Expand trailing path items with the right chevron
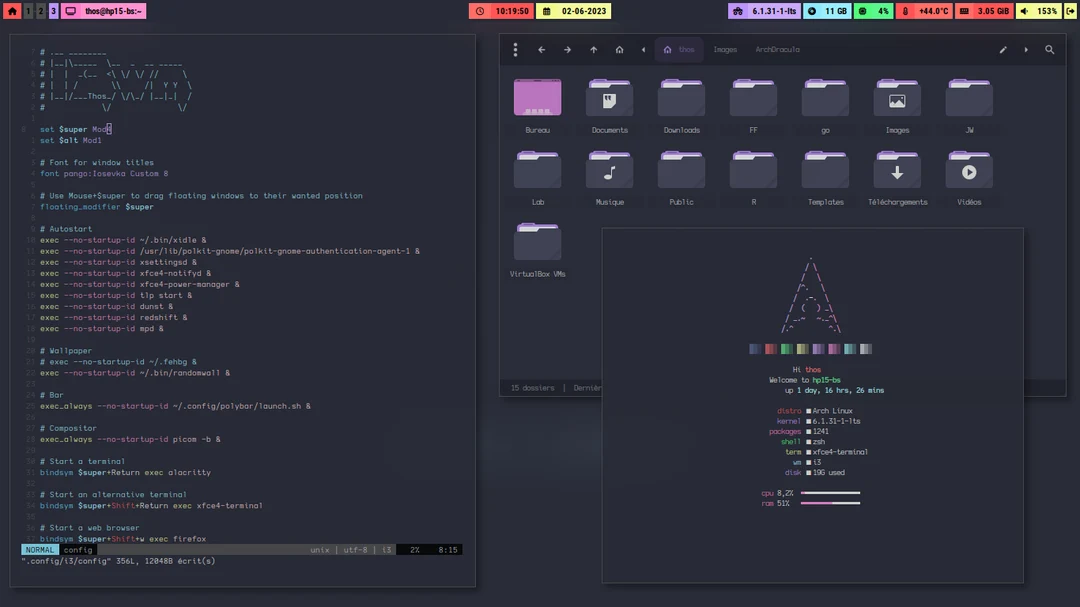 point(1025,49)
